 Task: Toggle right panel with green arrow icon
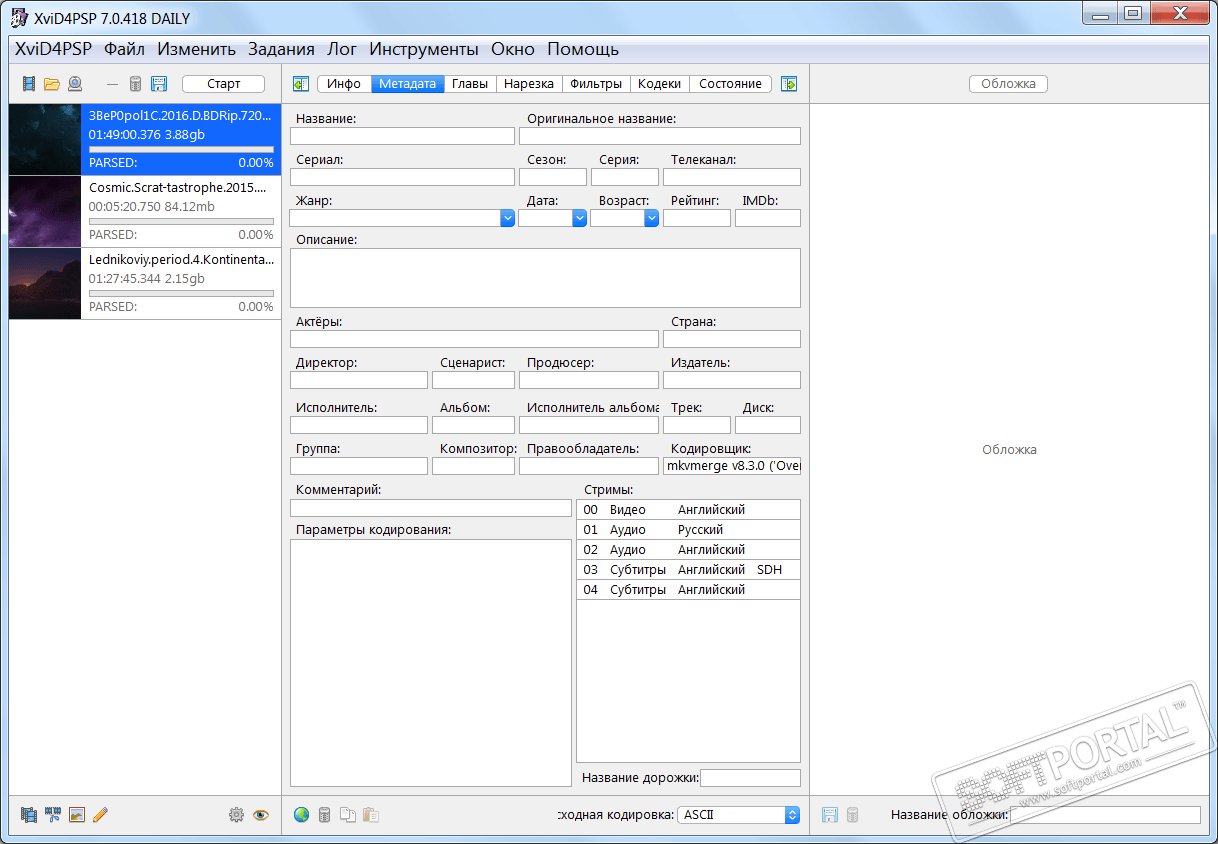[x=789, y=84]
